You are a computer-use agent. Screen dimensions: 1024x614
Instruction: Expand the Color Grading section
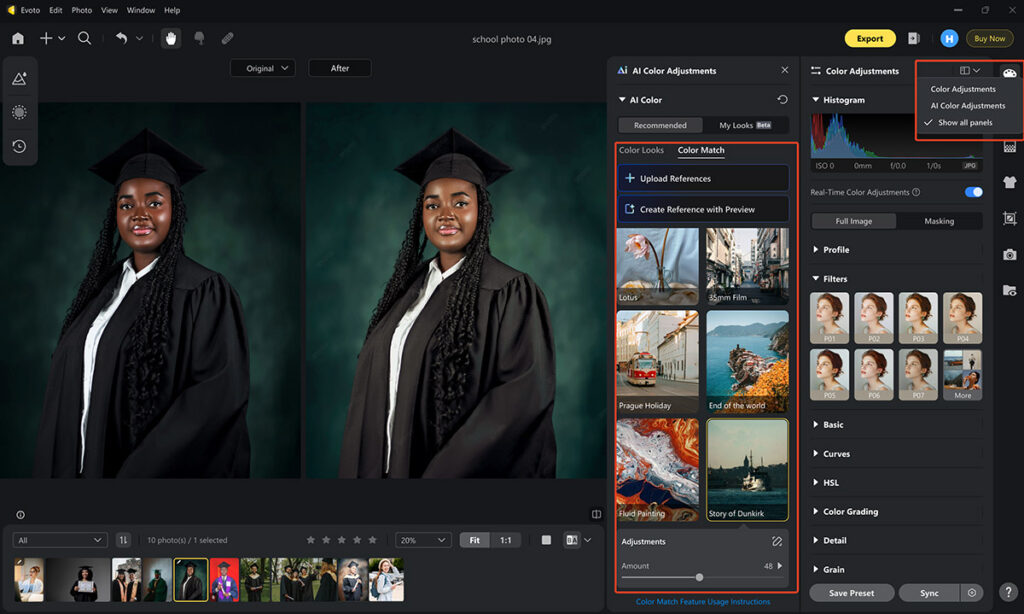point(816,511)
